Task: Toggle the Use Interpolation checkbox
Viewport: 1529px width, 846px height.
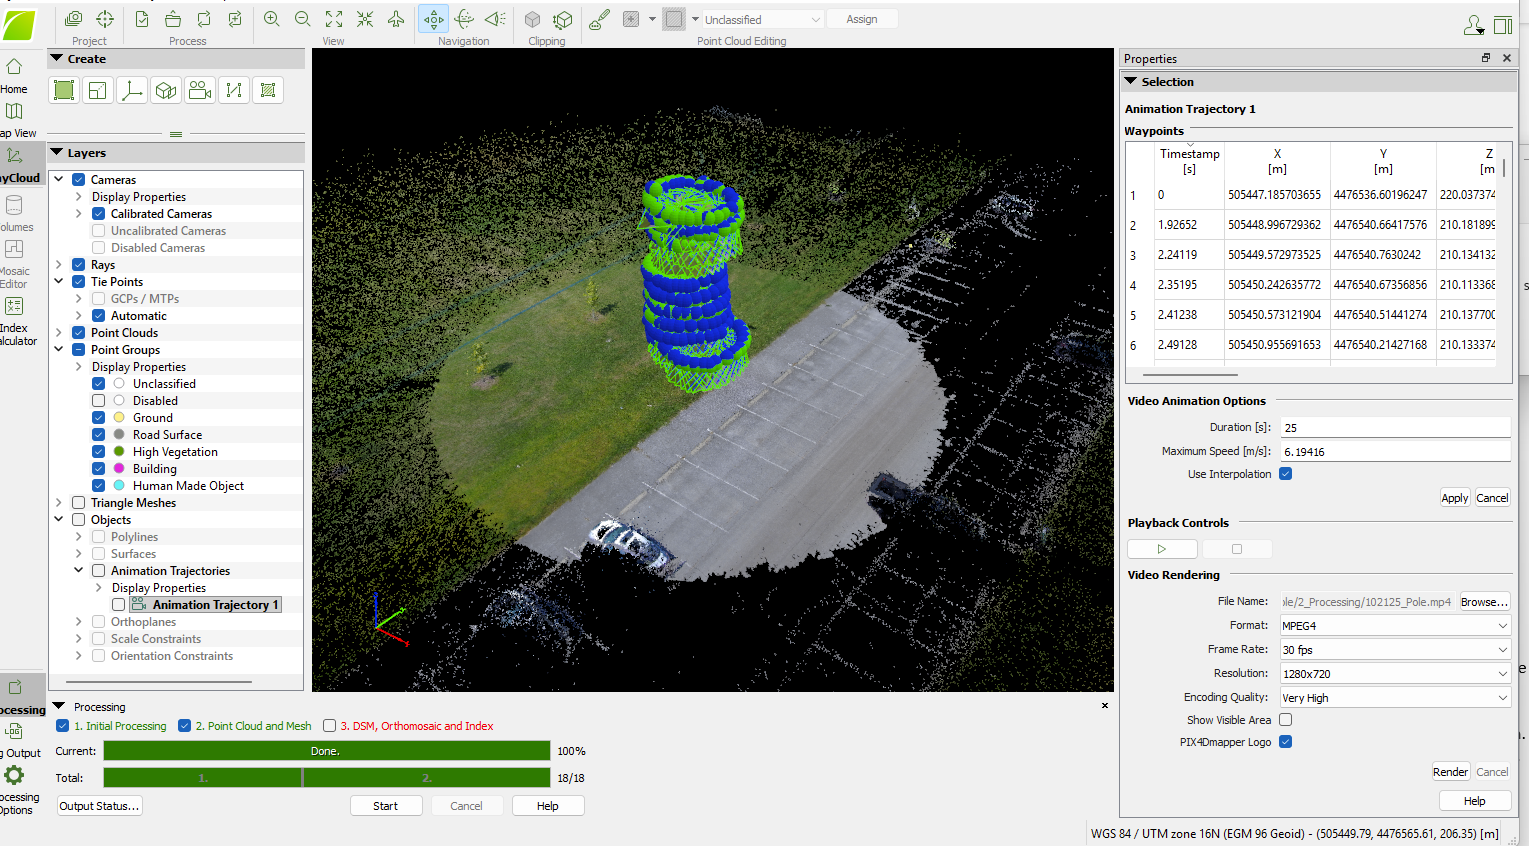Action: coord(1286,474)
